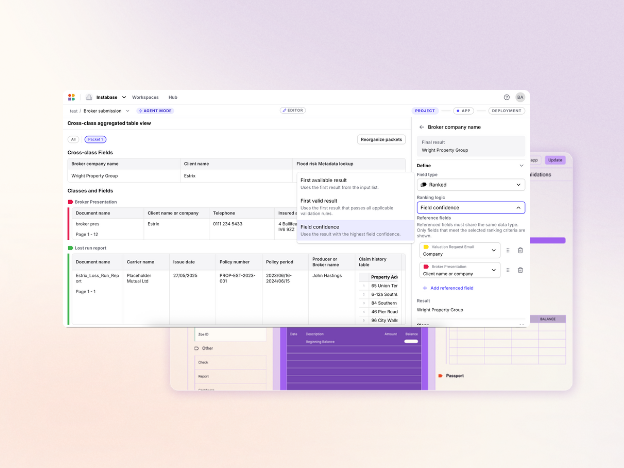Switch to the App stage tab
This screenshot has width=624, height=468.
point(463,111)
